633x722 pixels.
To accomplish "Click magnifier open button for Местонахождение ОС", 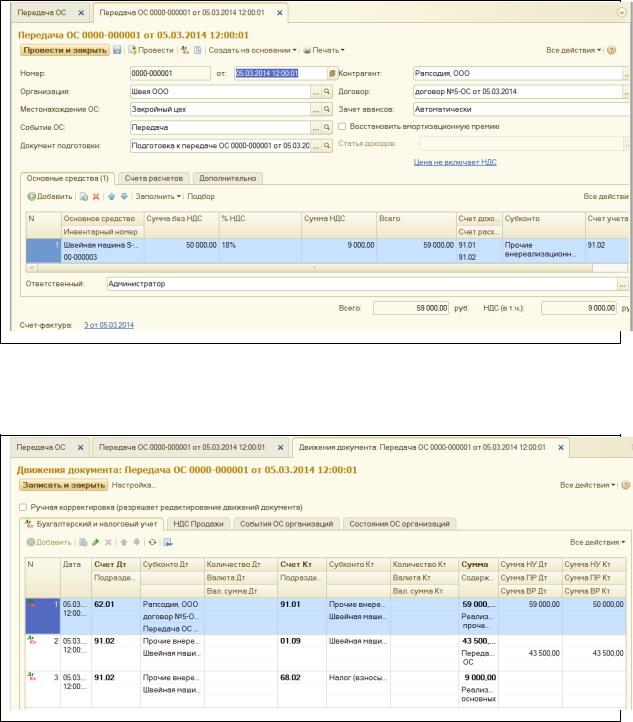I will pos(326,110).
